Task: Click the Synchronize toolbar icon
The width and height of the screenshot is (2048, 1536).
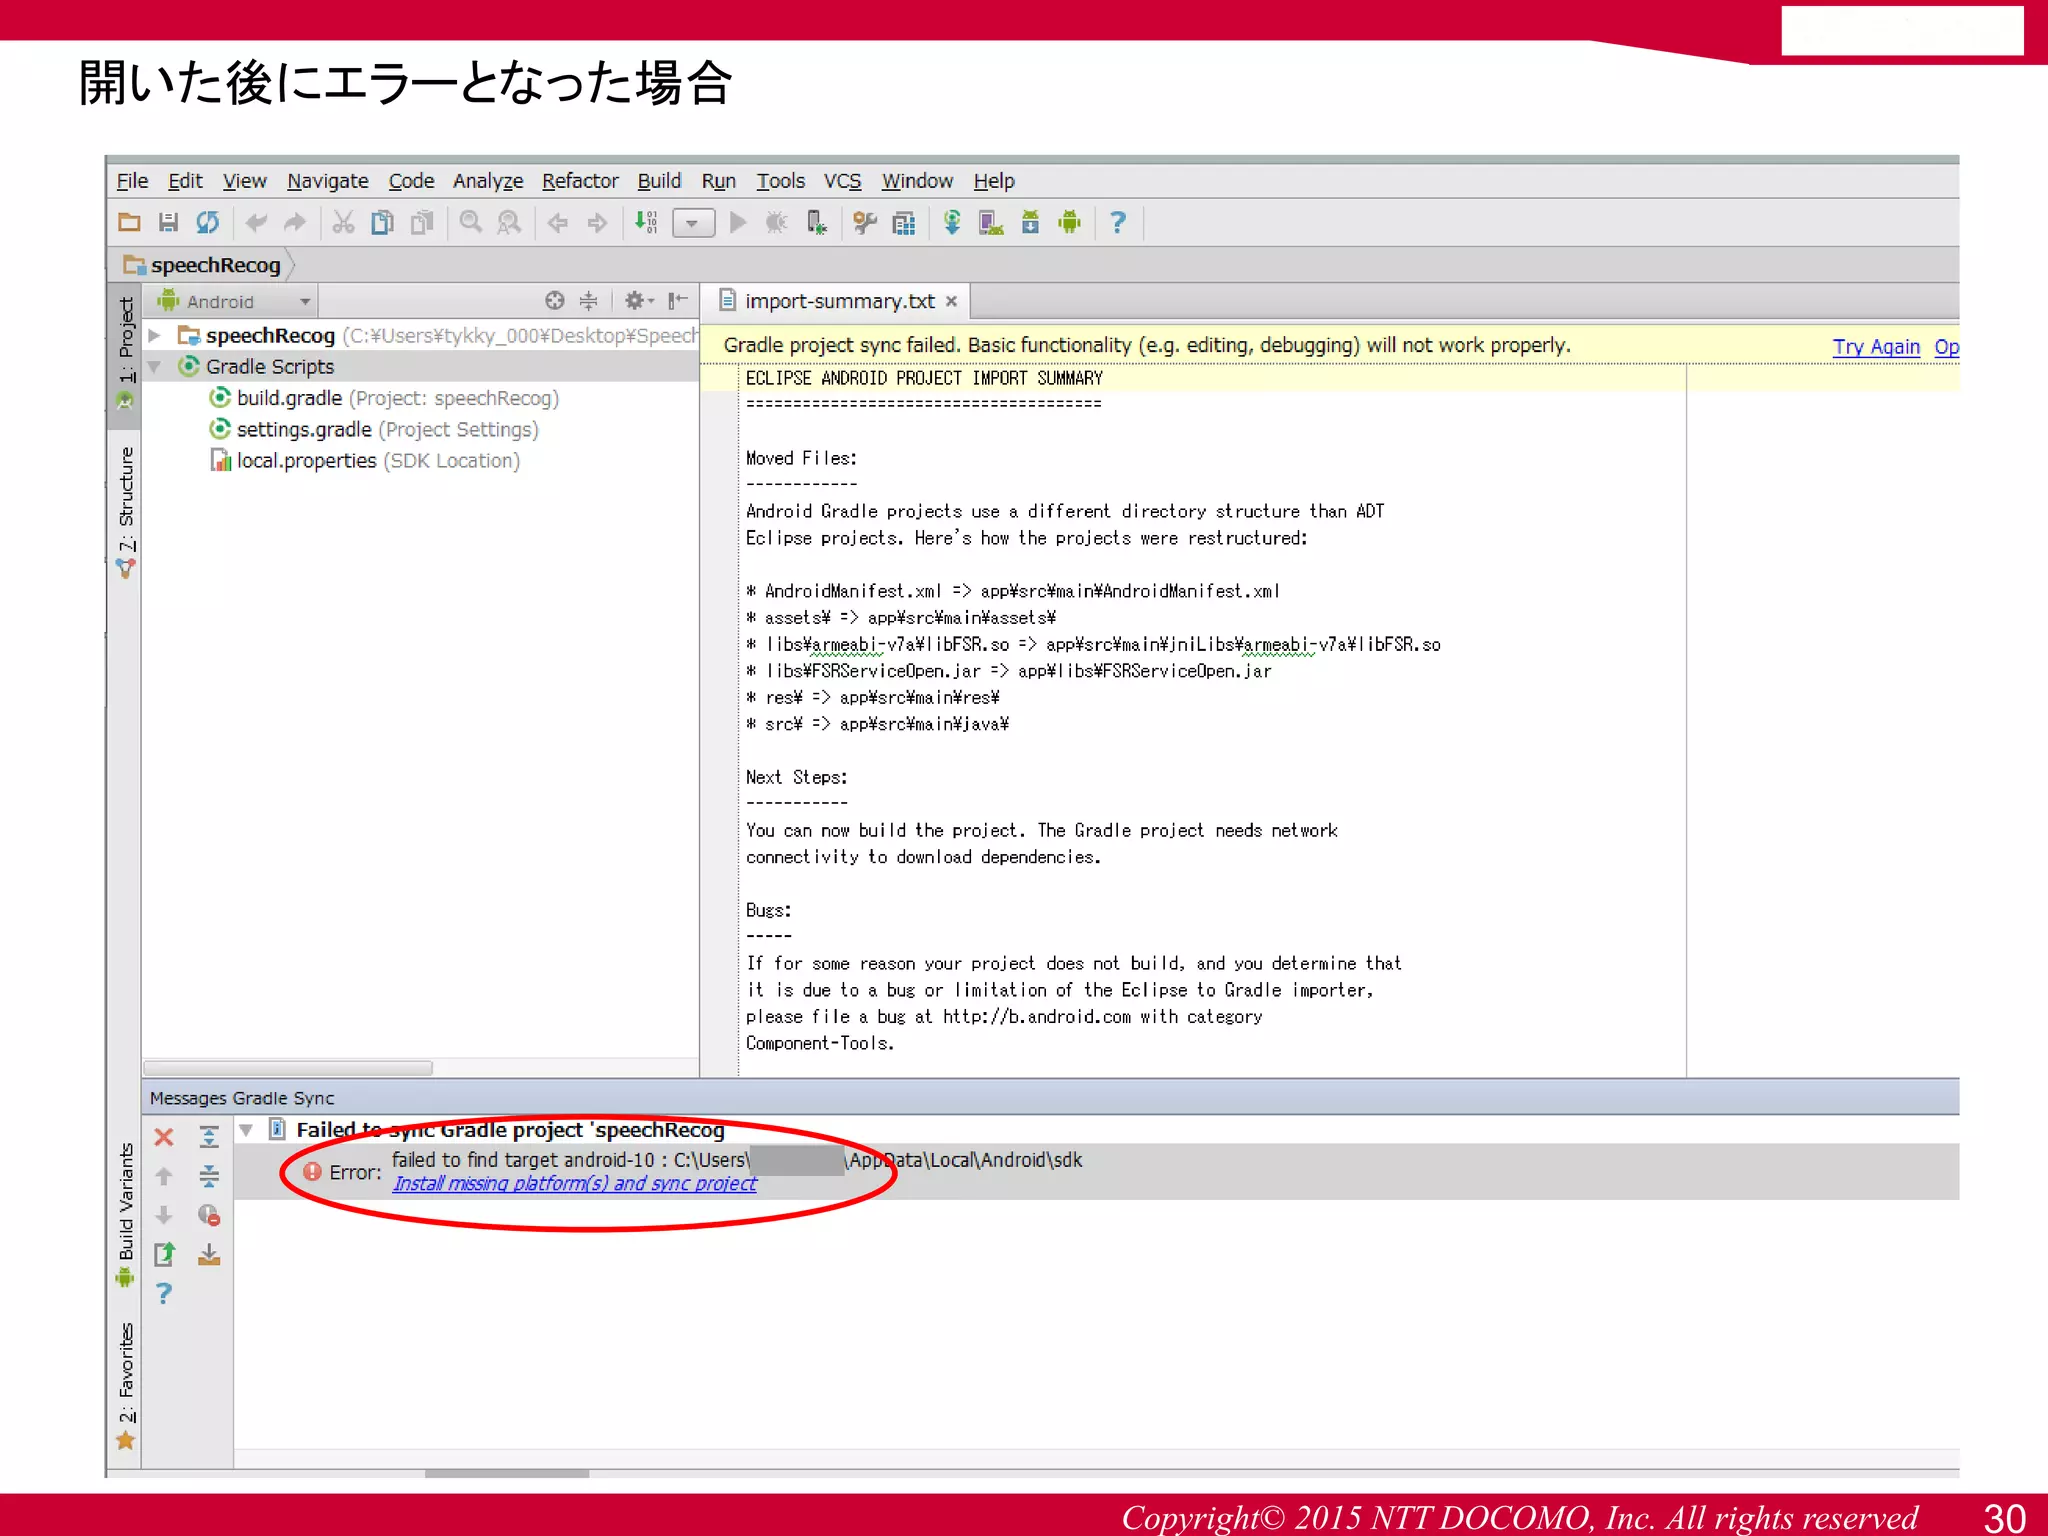Action: click(208, 222)
